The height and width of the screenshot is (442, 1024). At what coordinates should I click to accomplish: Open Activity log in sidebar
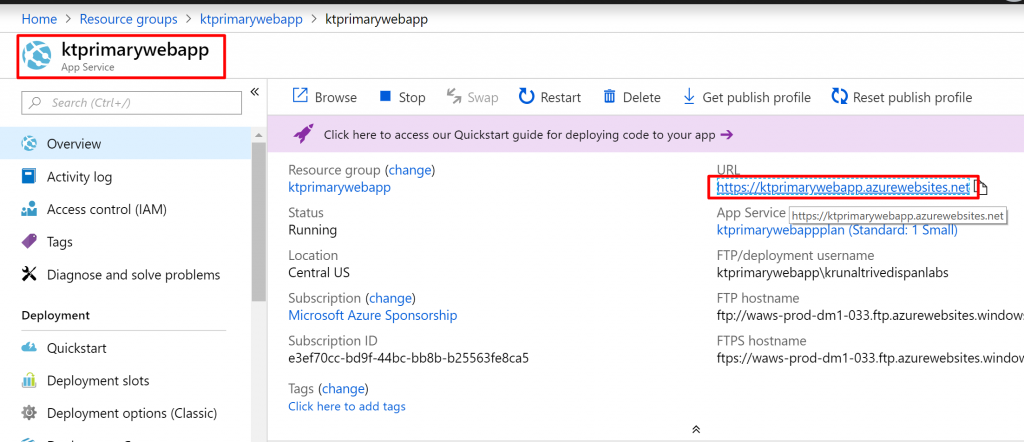125,176
